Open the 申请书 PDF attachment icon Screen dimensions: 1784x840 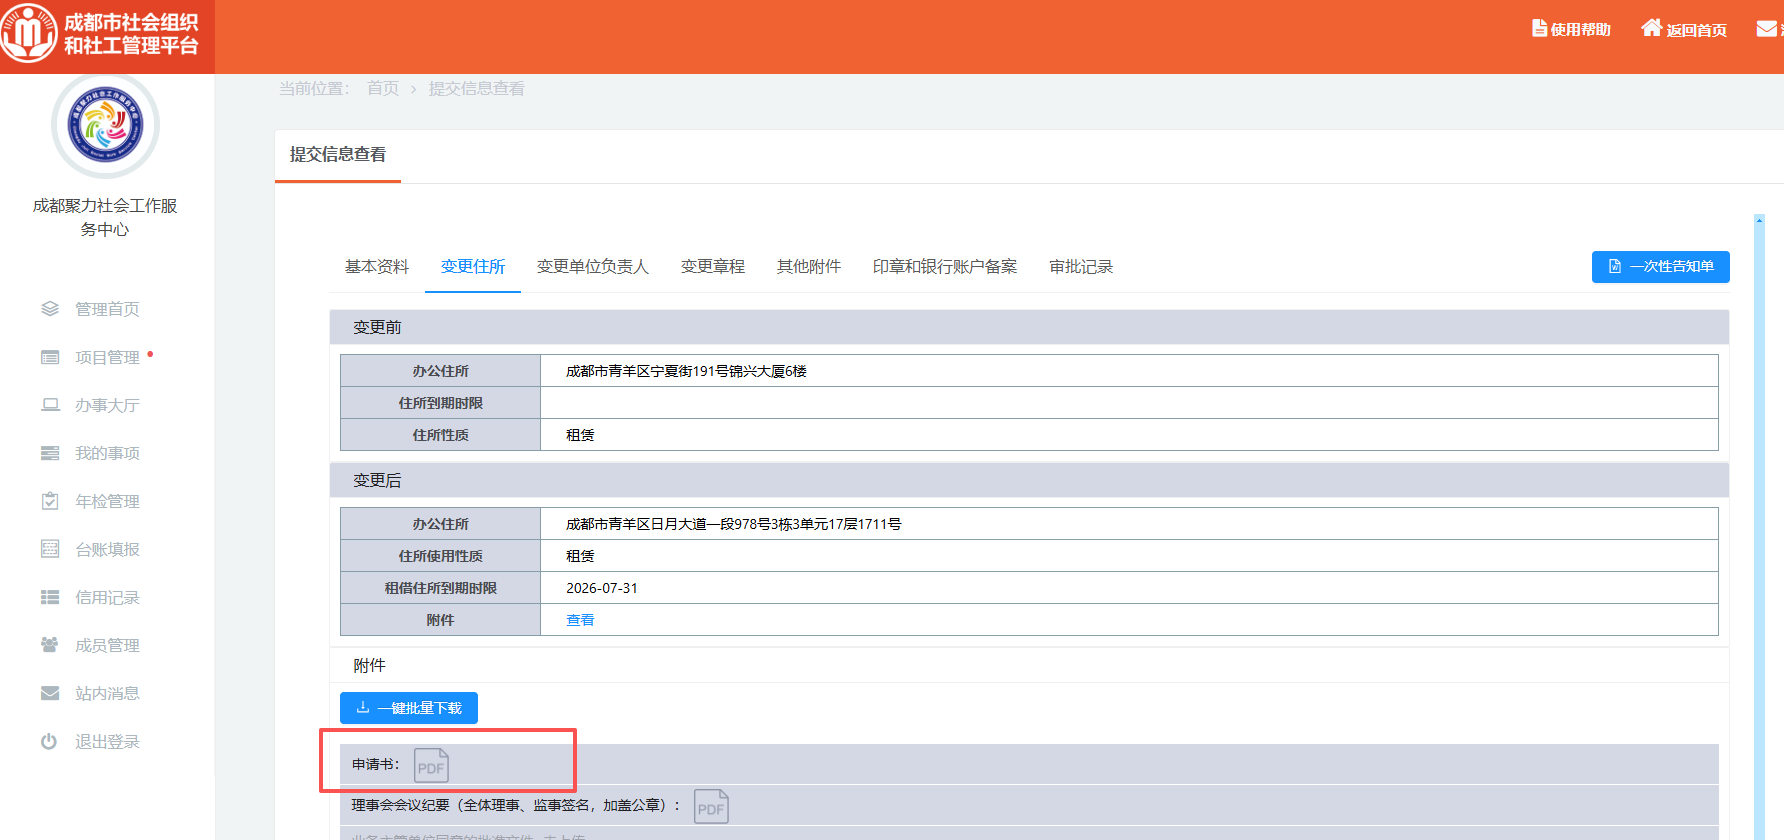click(431, 766)
